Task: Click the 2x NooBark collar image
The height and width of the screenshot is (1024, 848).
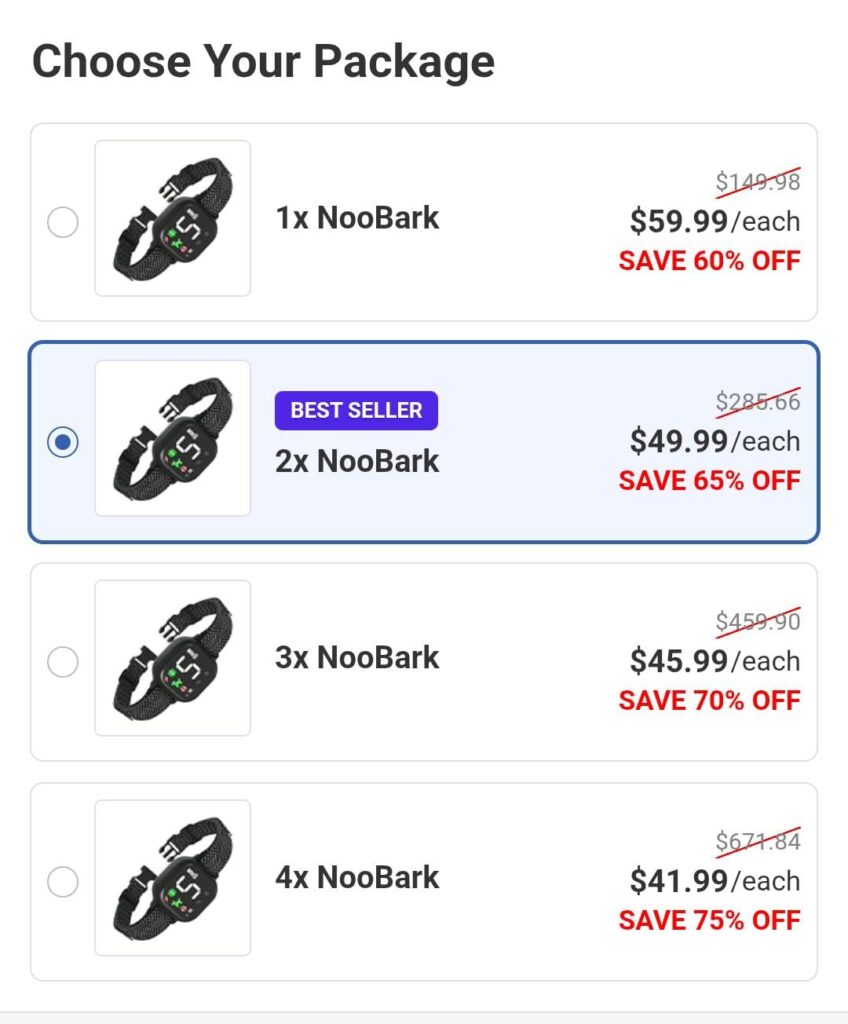Action: (x=173, y=439)
